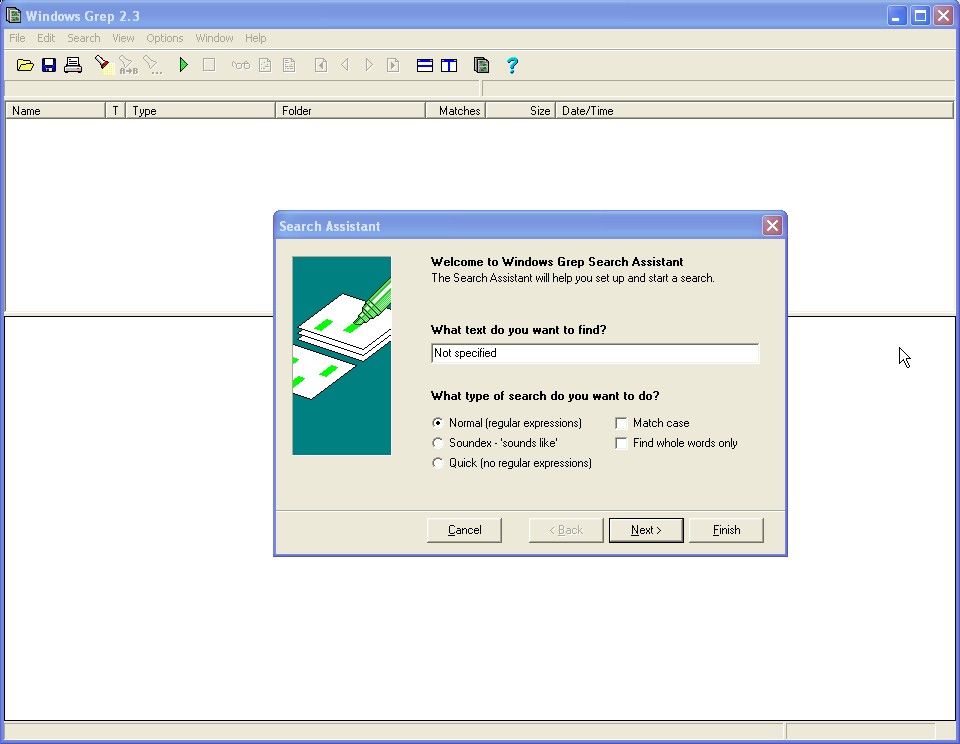Image resolution: width=960 pixels, height=744 pixels.
Task: Click the stacked documents toolbar icon
Action: pyautogui.click(x=481, y=65)
